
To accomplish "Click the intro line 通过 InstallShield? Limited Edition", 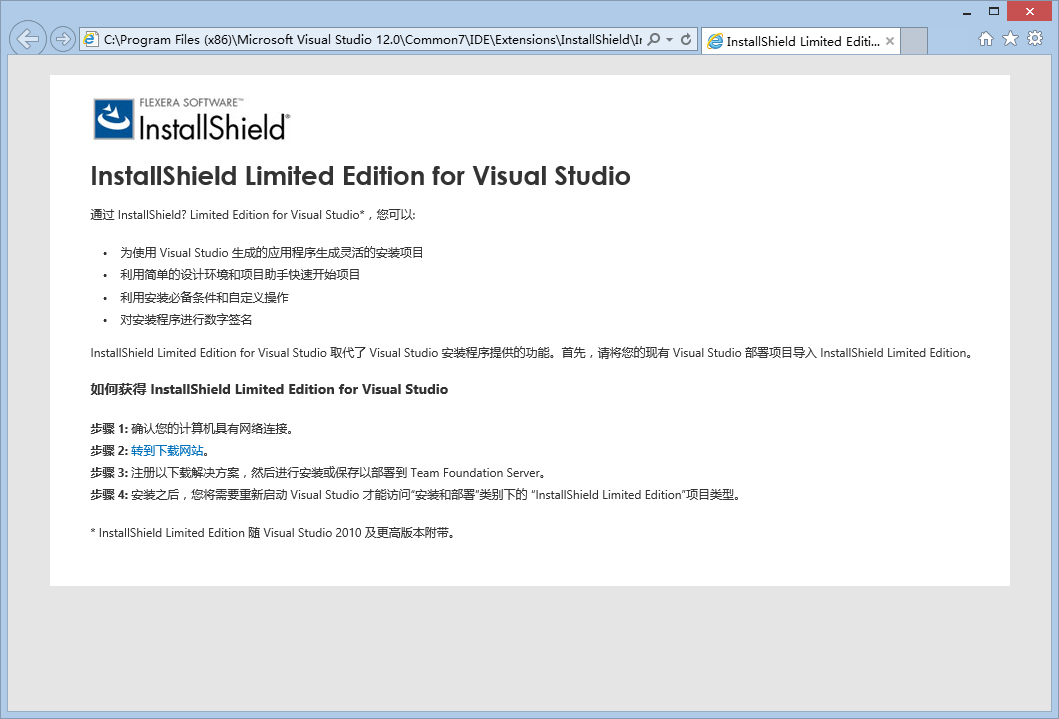I will [x=253, y=215].
